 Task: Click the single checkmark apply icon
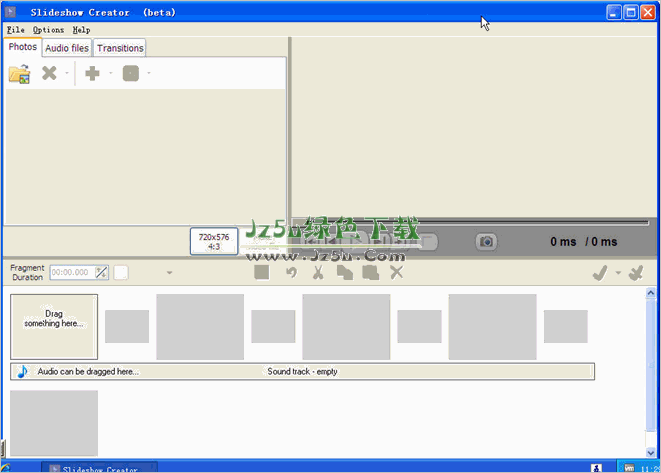600,273
